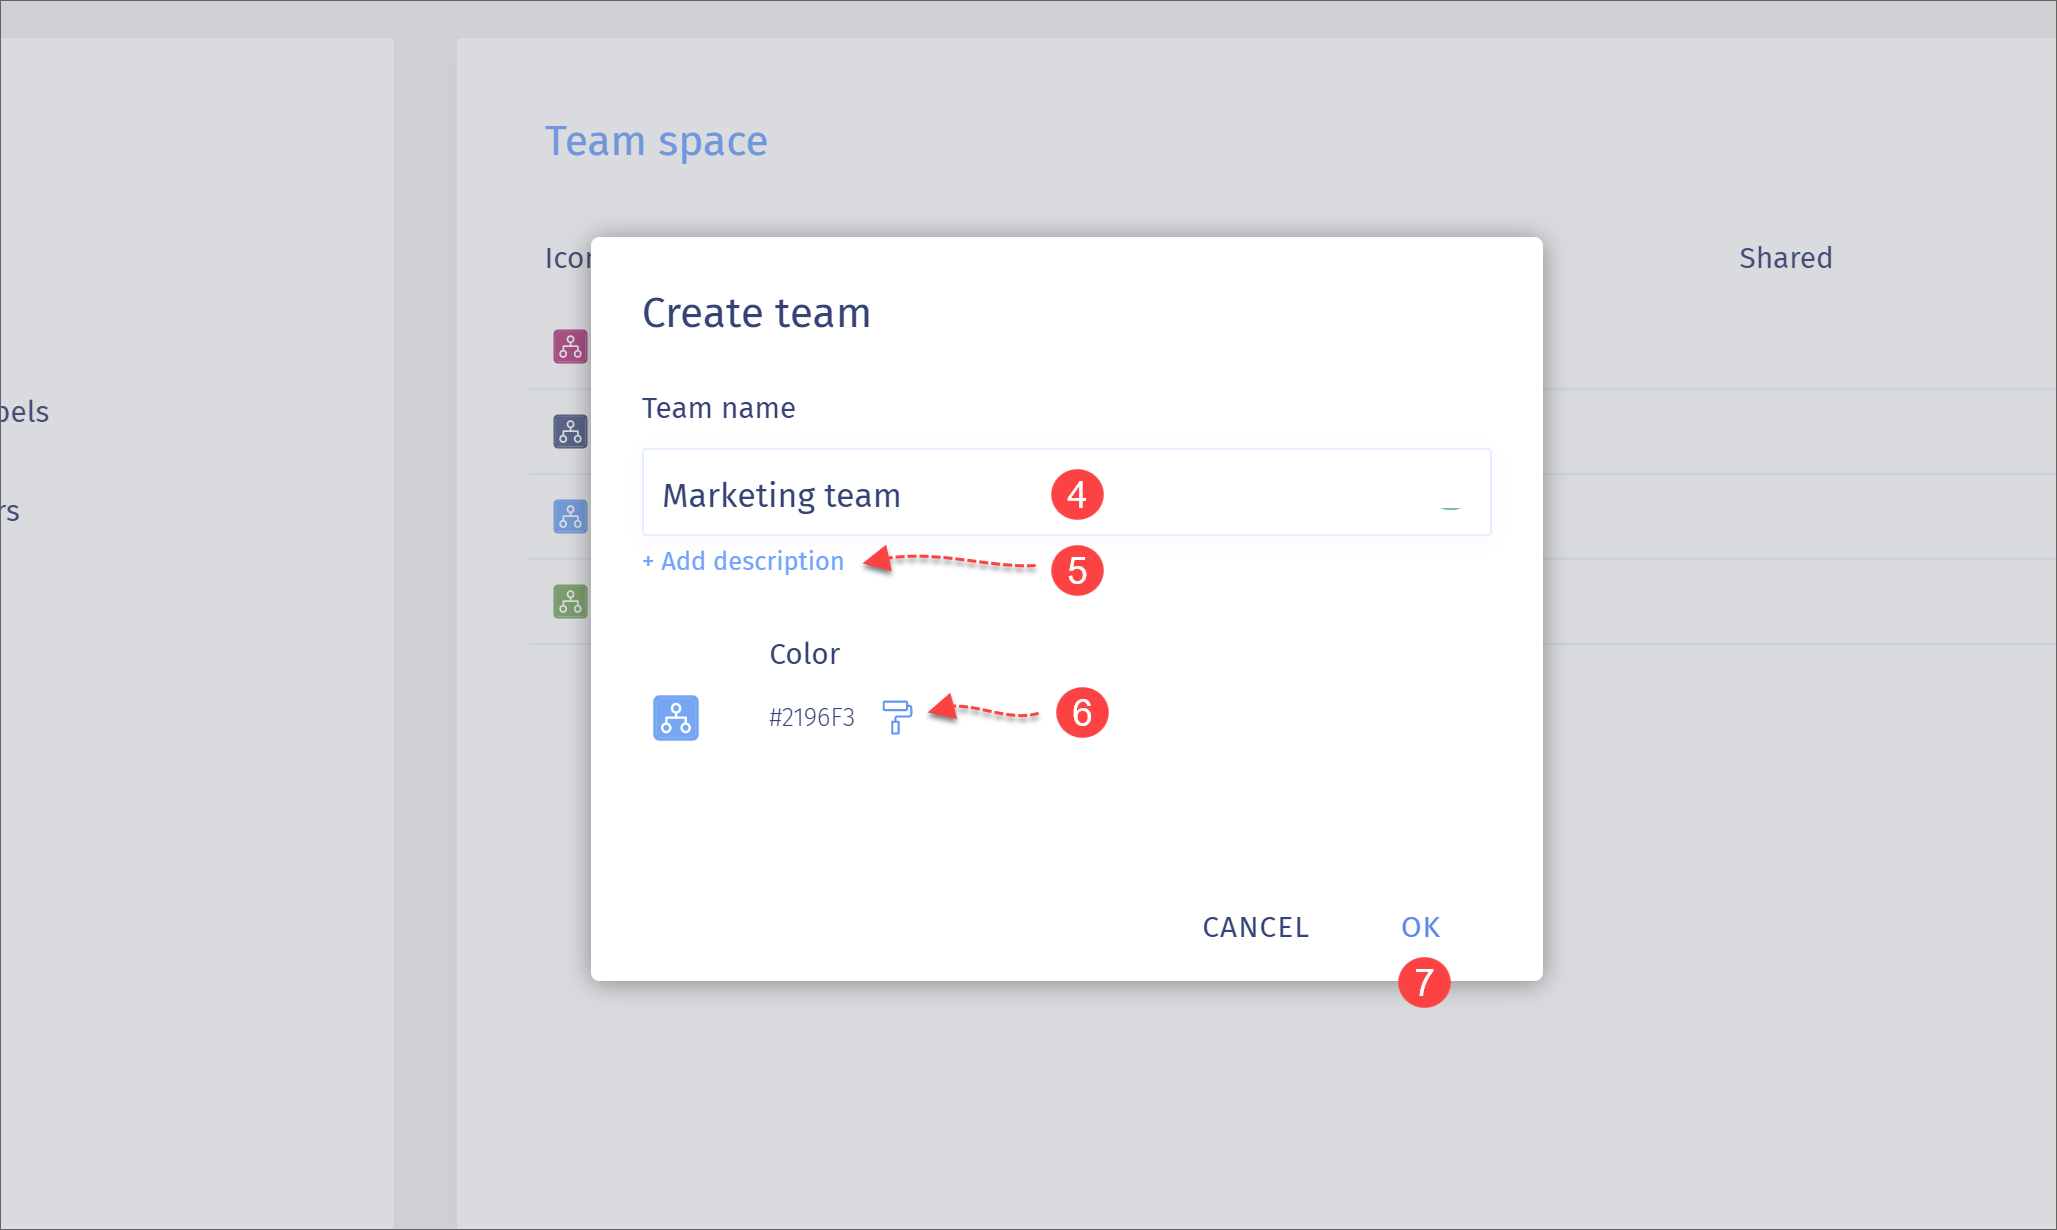The width and height of the screenshot is (2057, 1230).
Task: Select the light blue team icon in list
Action: (x=570, y=517)
